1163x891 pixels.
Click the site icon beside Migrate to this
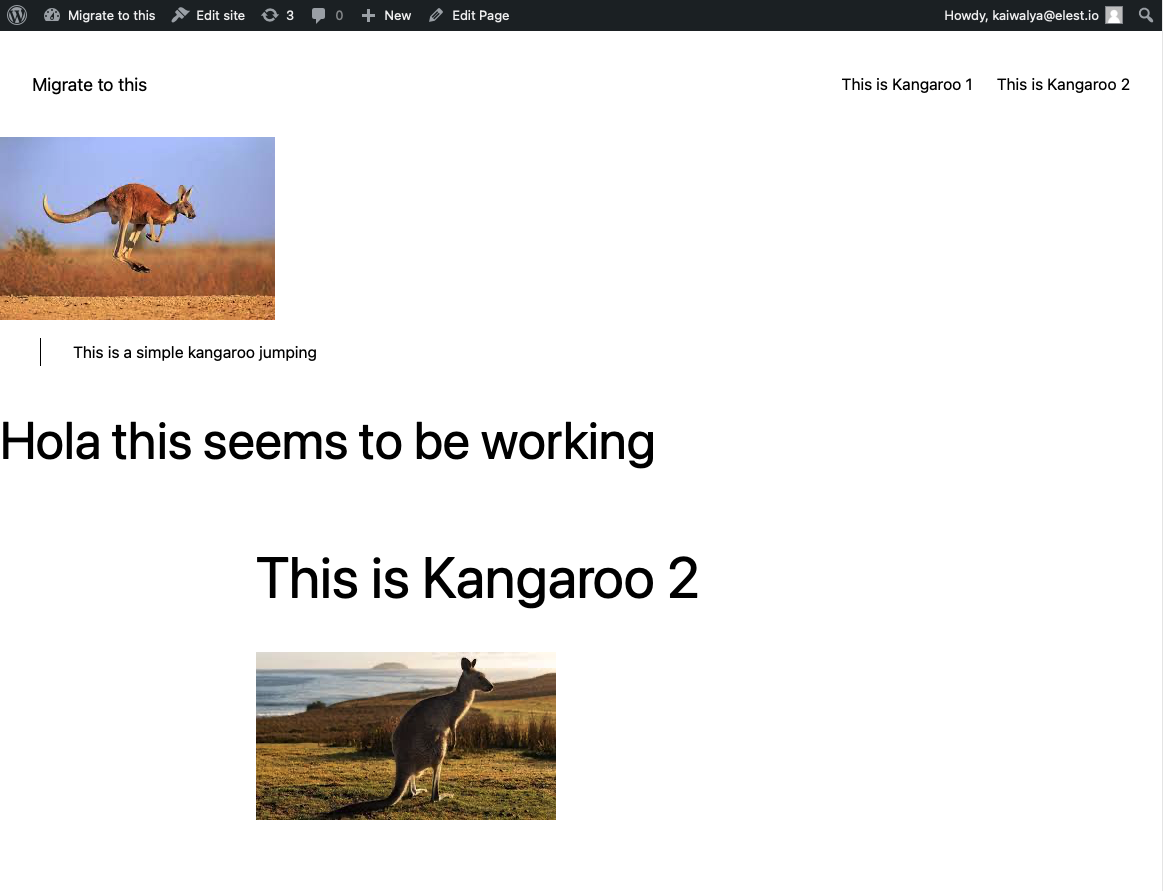click(x=52, y=15)
